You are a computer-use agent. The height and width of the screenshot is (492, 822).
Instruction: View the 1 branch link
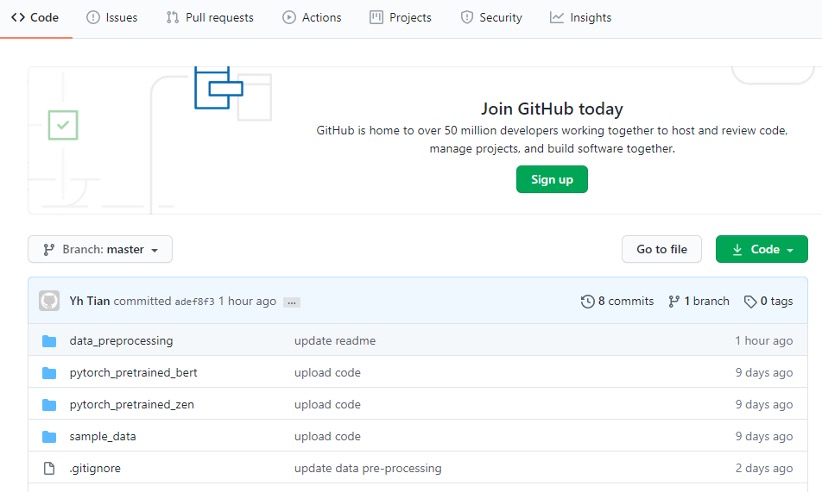point(699,301)
